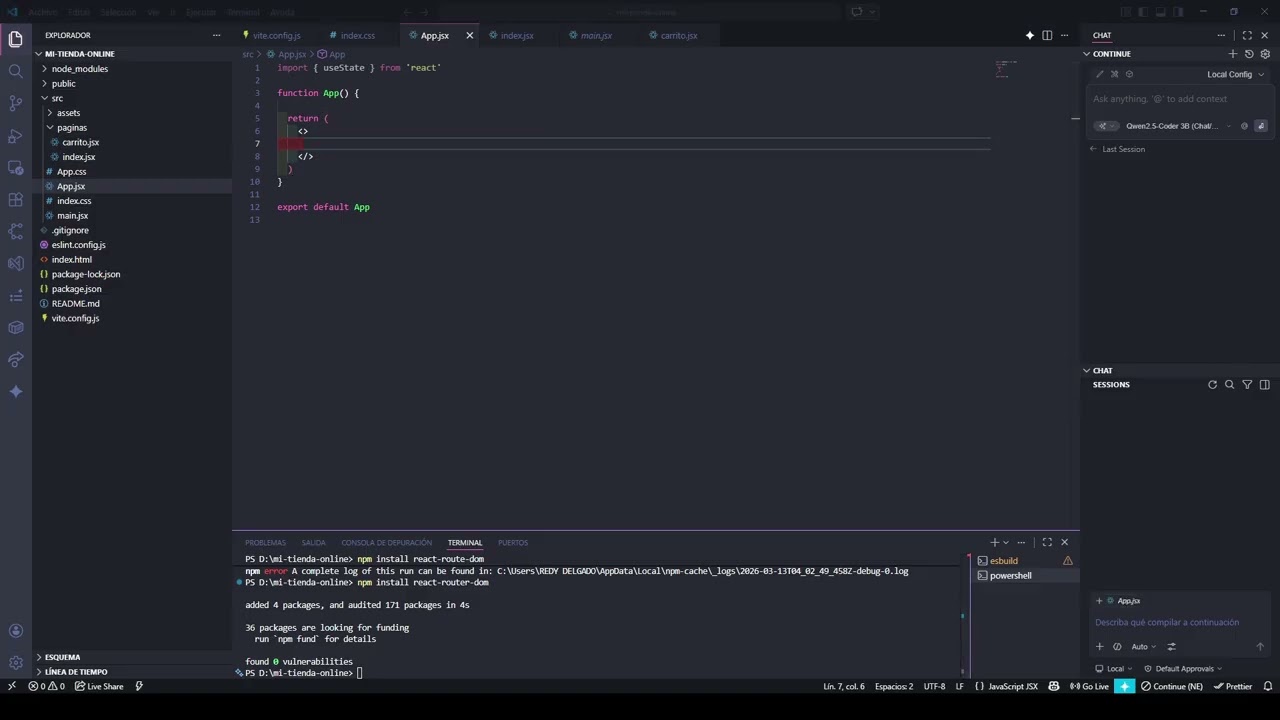
Task: Open notifications bell in status bar
Action: [1268, 686]
